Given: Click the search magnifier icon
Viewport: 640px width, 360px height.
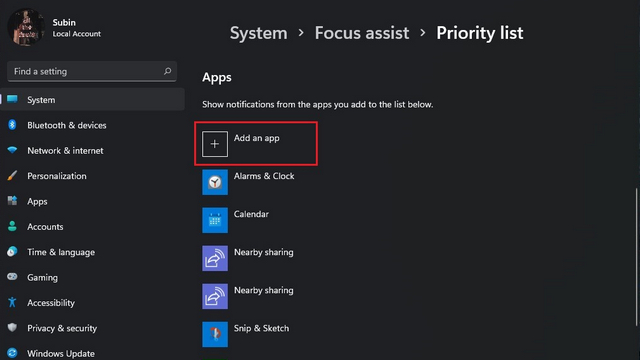Looking at the screenshot, I should click(x=167, y=71).
